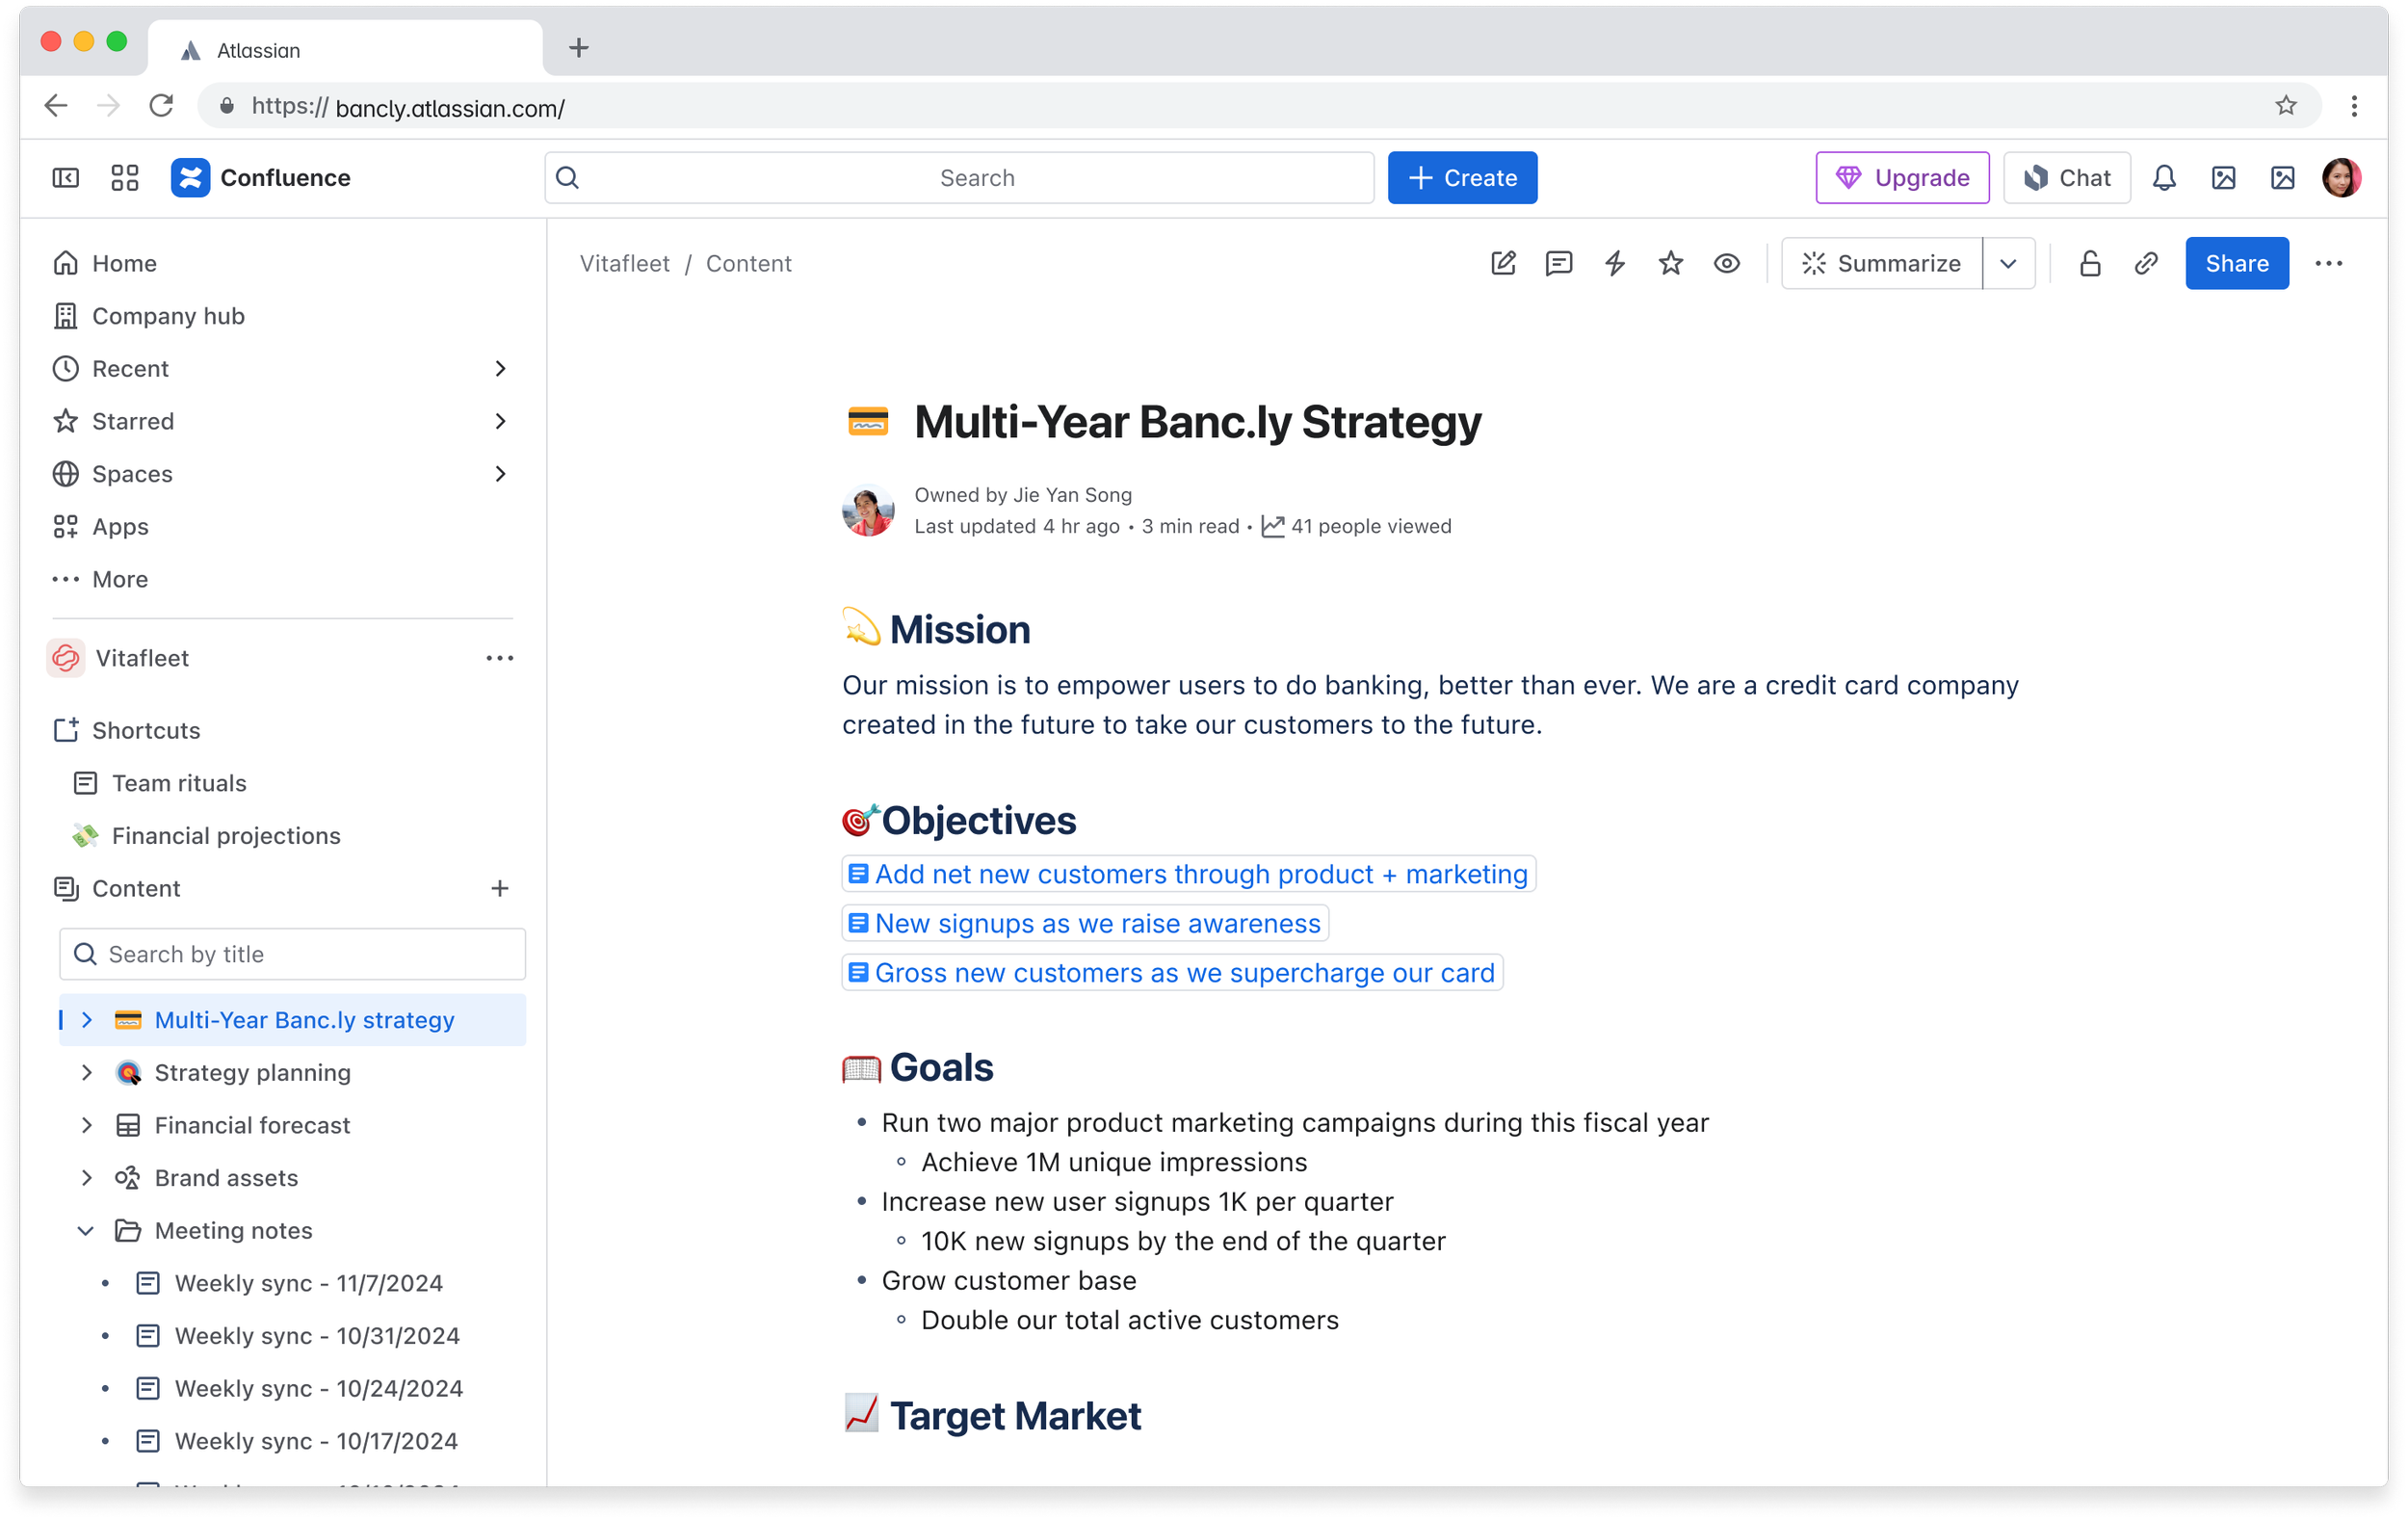Open the New signups objective link
Image resolution: width=2408 pixels, height=1520 pixels.
coord(1096,923)
